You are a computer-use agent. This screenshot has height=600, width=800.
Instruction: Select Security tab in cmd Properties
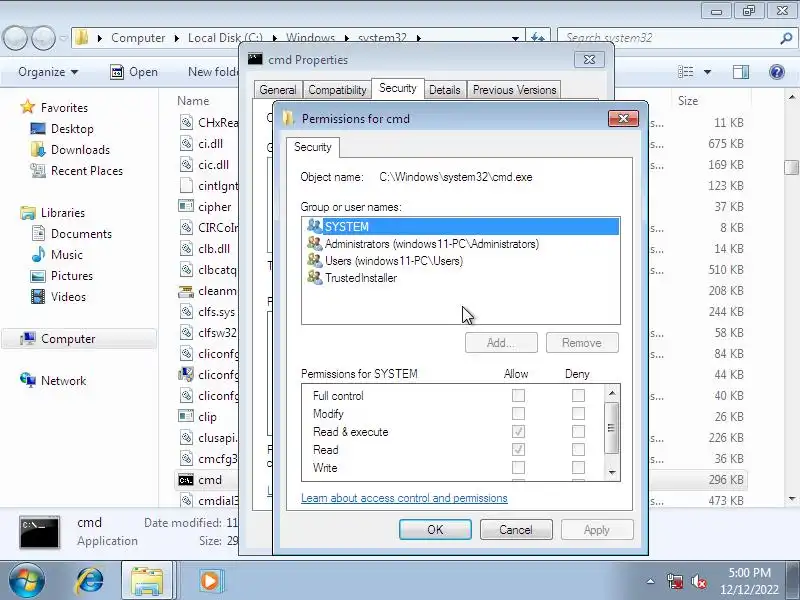[397, 88]
